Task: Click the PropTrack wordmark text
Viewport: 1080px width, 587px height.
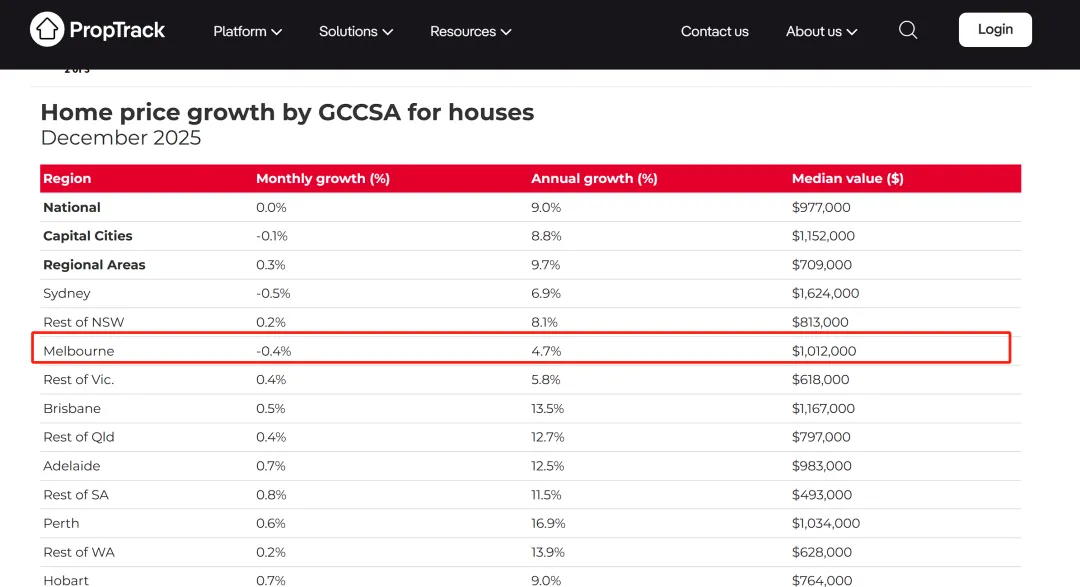Action: click(117, 30)
